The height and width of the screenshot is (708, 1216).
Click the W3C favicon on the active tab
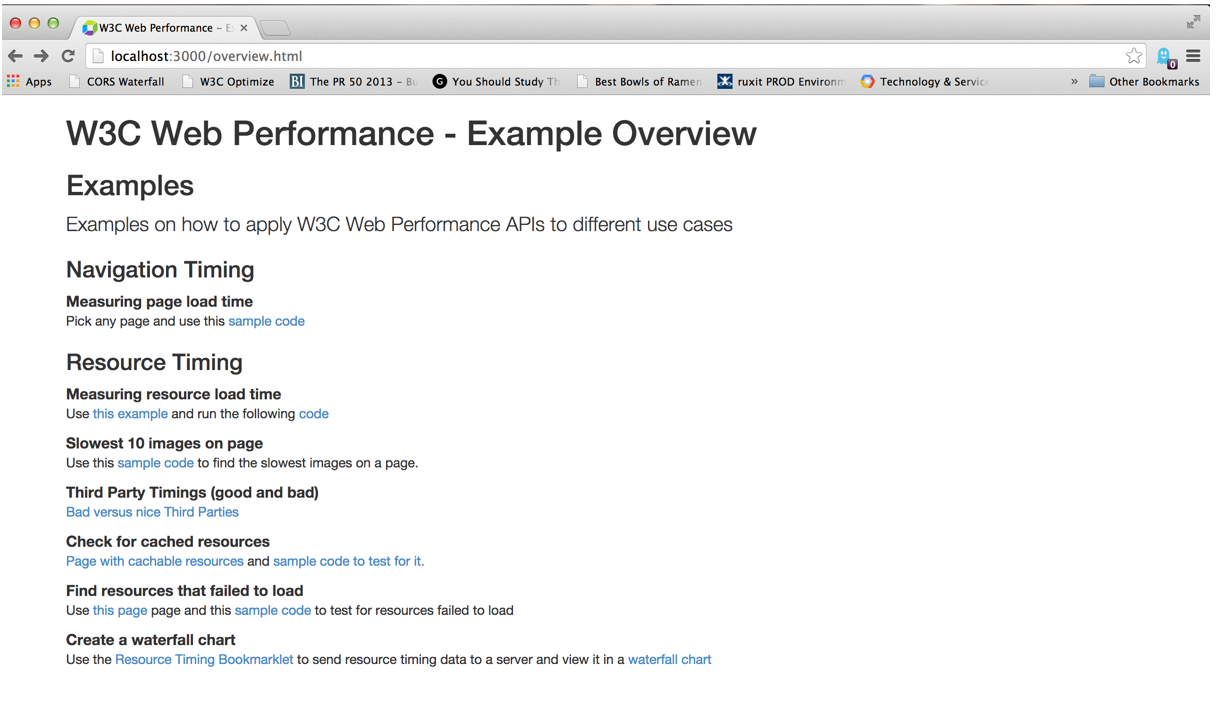click(88, 28)
